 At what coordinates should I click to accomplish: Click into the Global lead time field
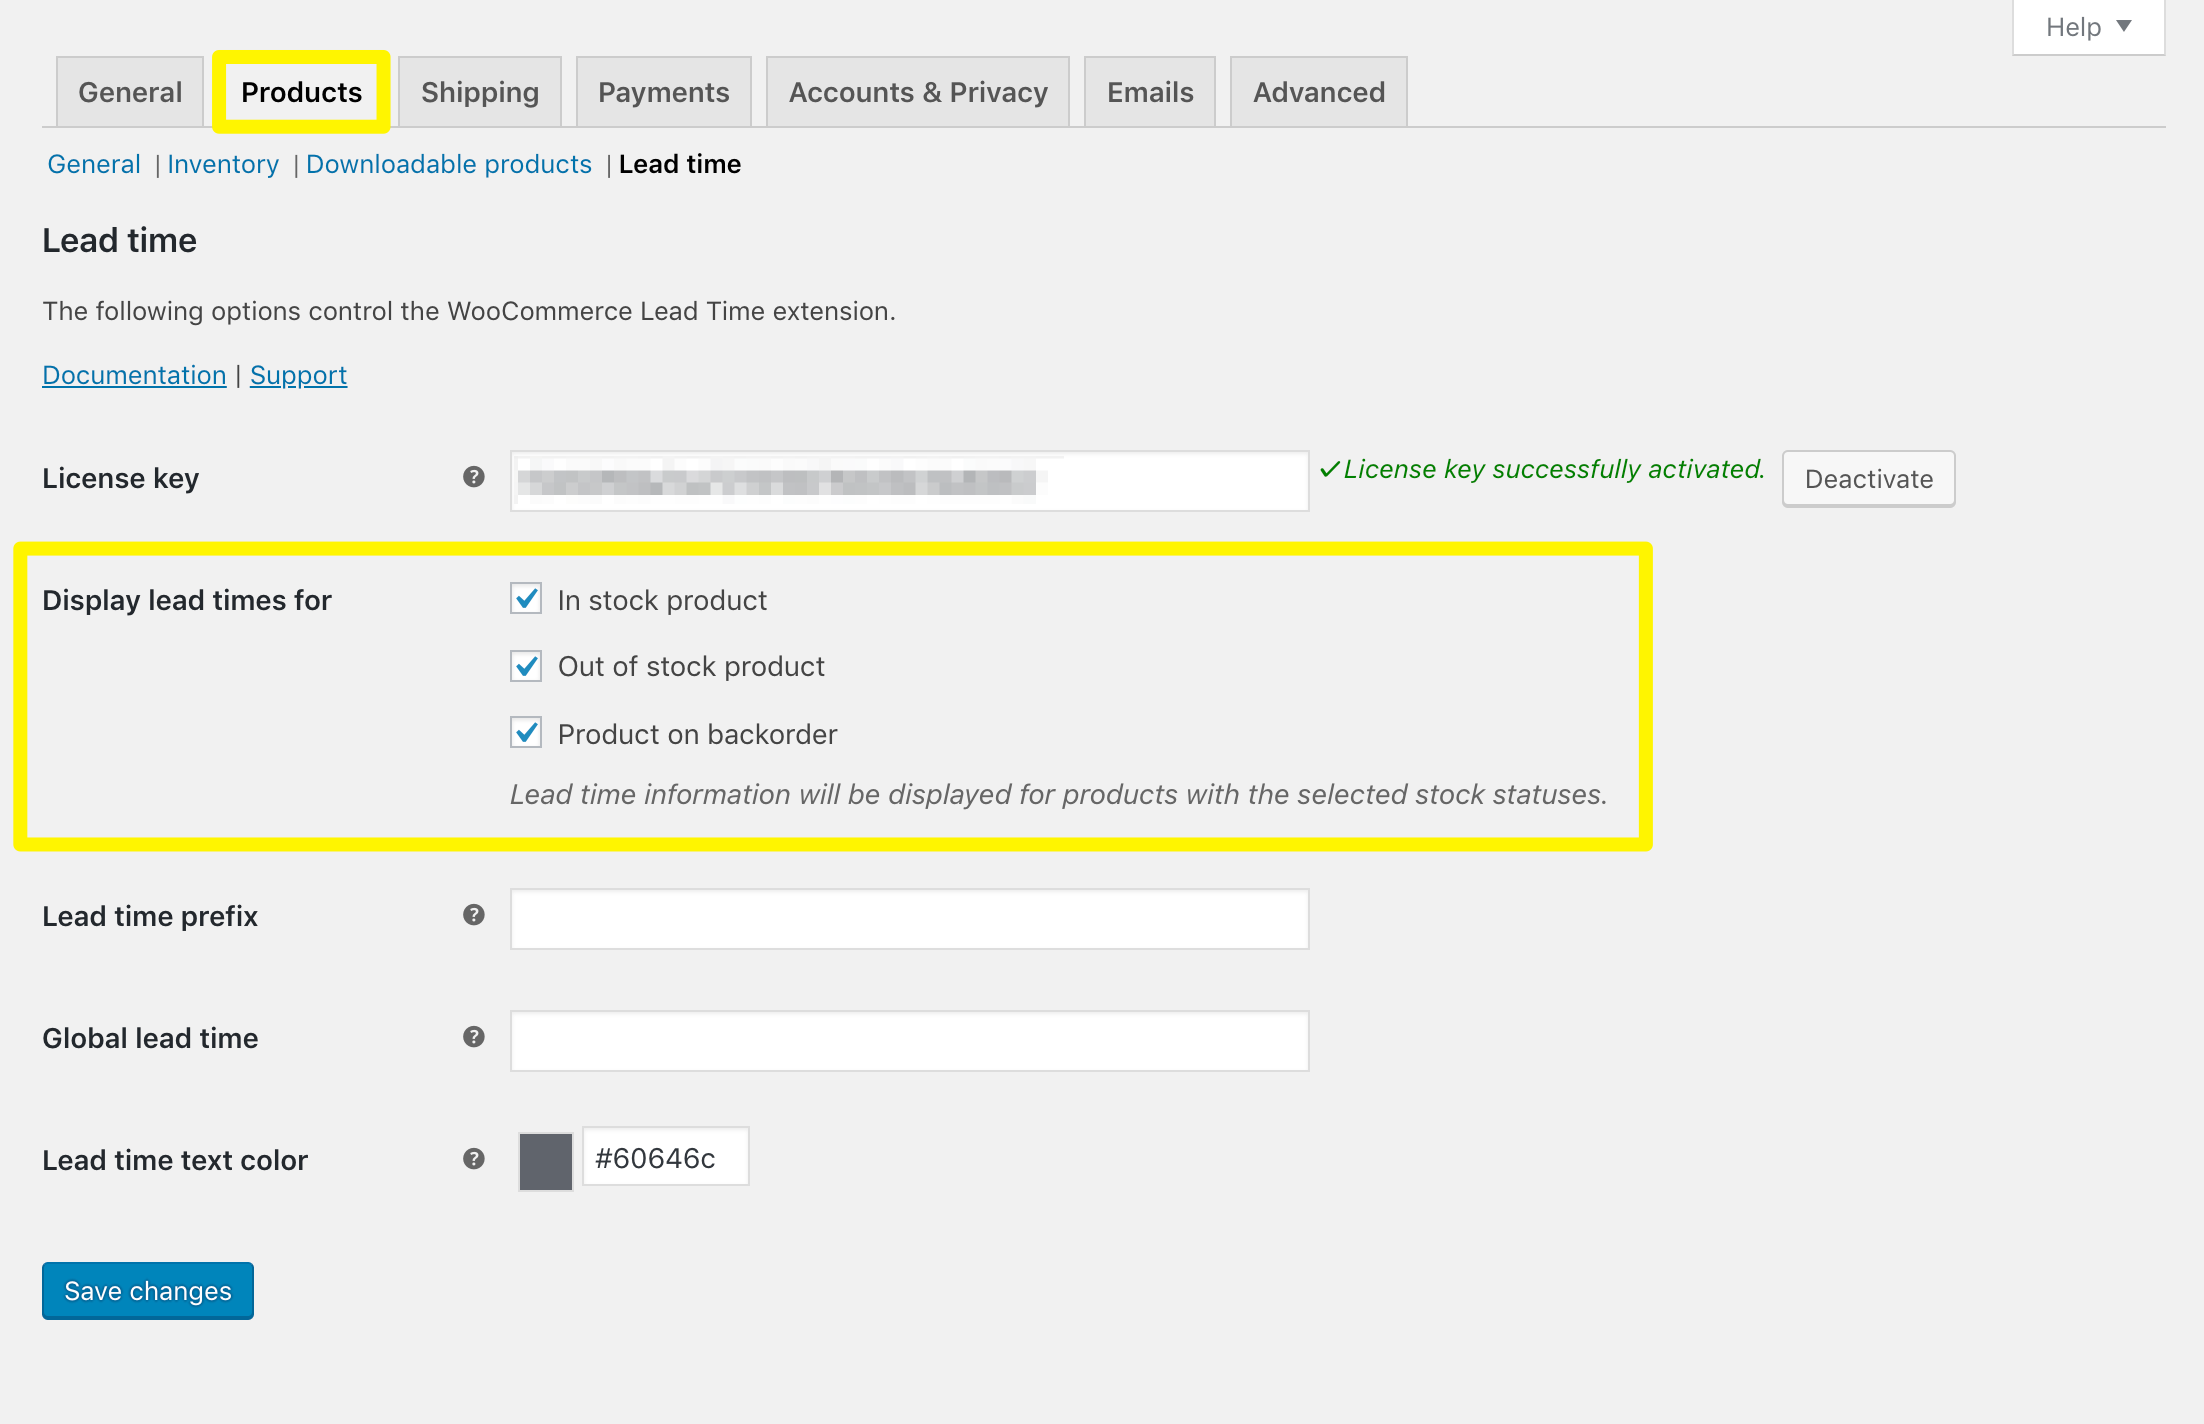(909, 1041)
